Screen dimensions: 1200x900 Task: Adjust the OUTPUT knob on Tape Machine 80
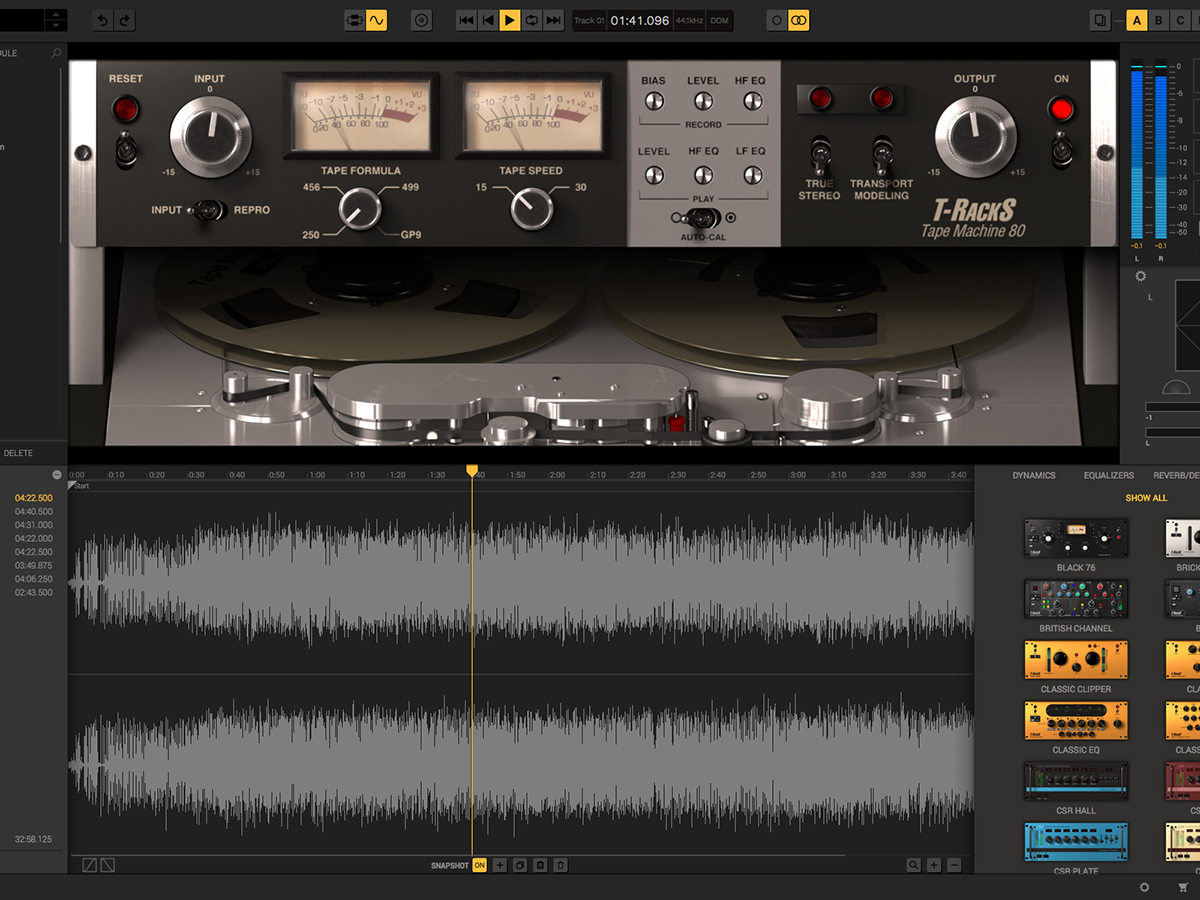[974, 133]
